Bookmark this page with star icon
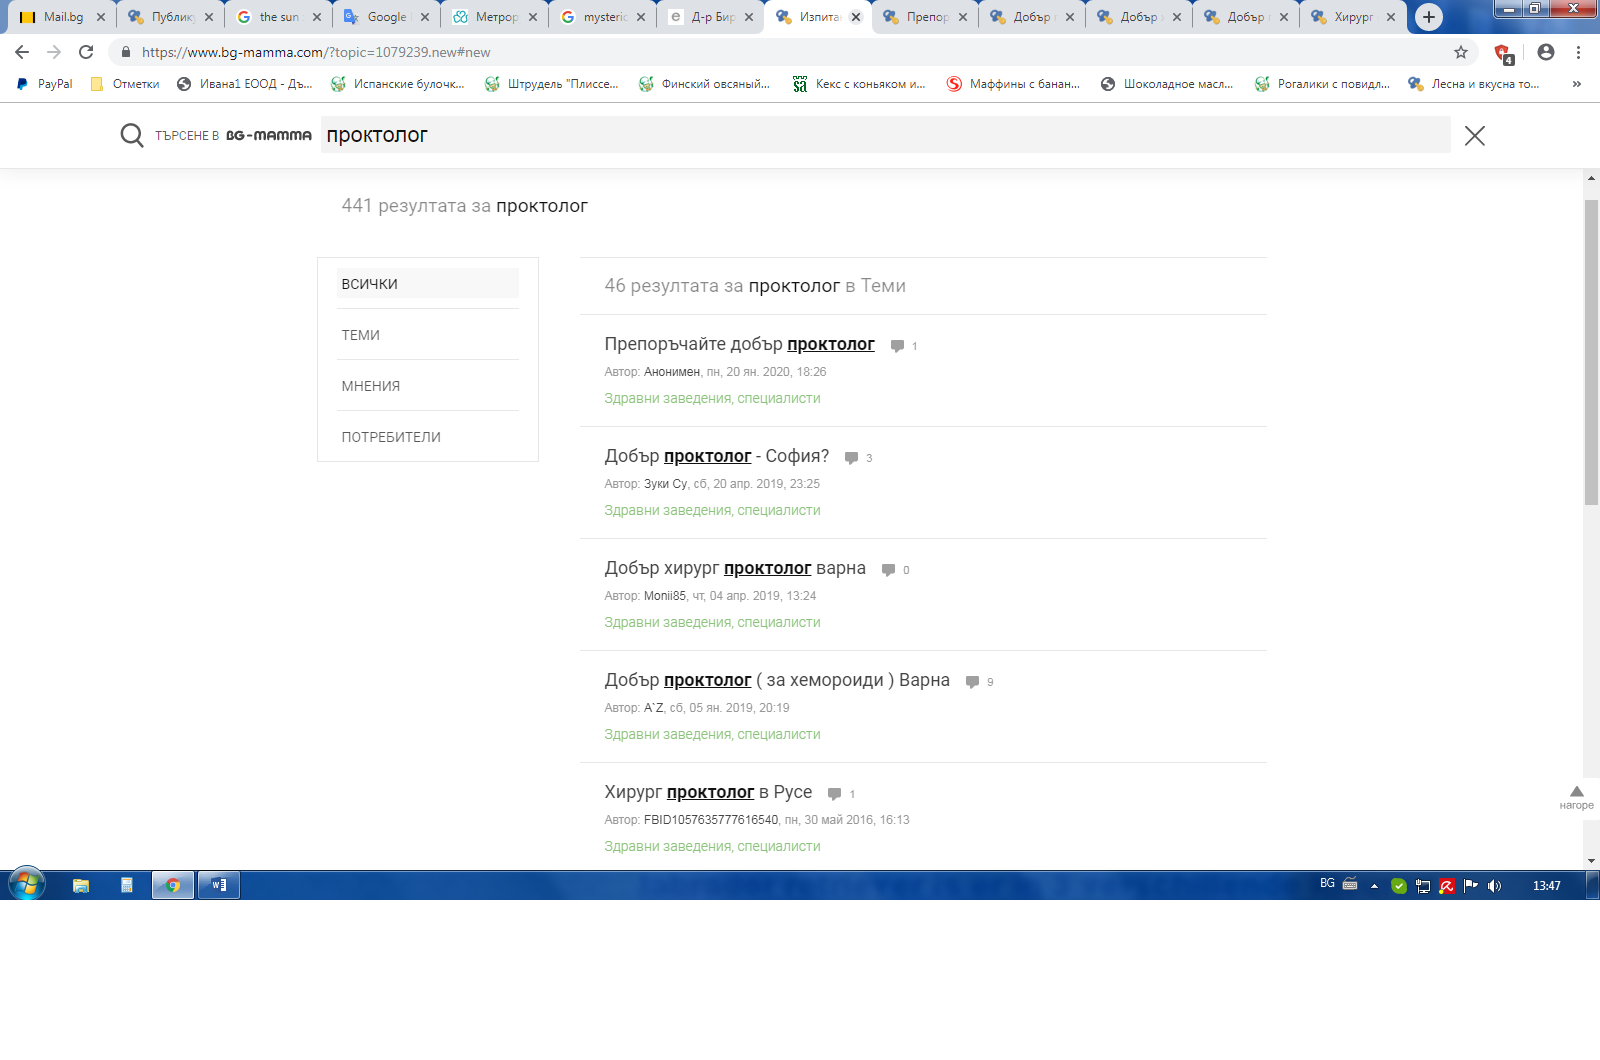 tap(1461, 52)
